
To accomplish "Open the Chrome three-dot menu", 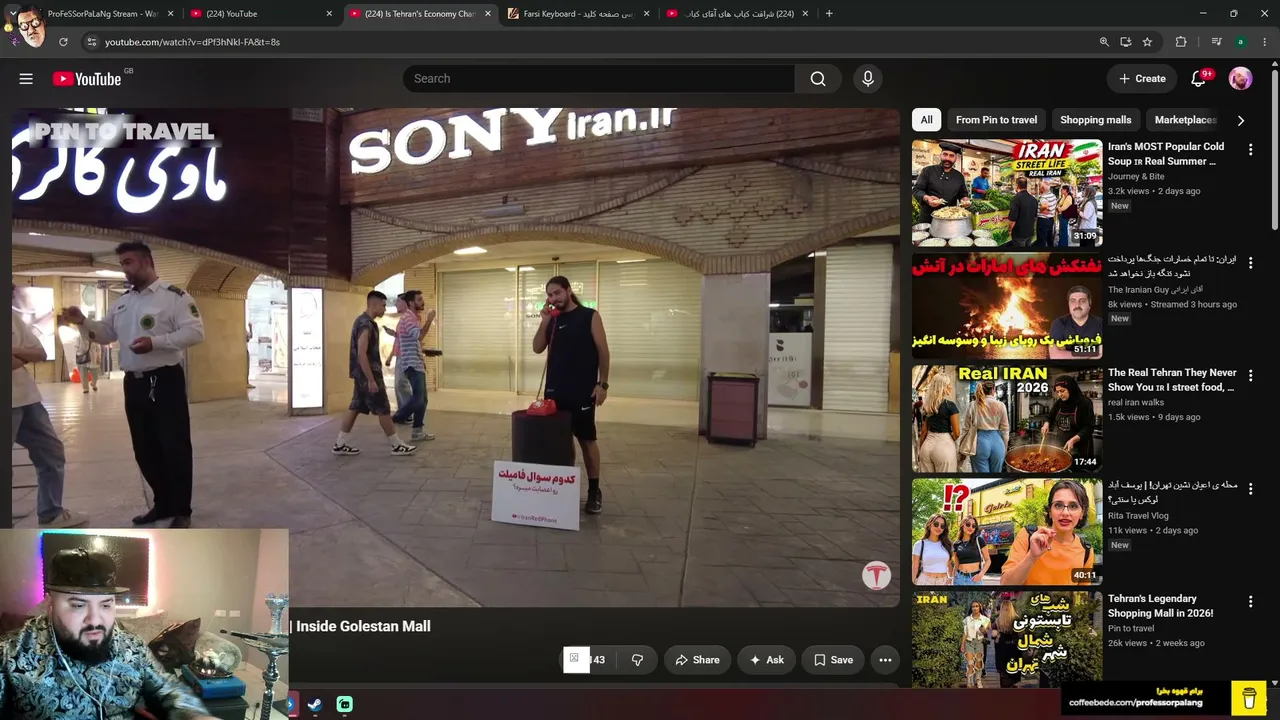I will (x=1266, y=42).
